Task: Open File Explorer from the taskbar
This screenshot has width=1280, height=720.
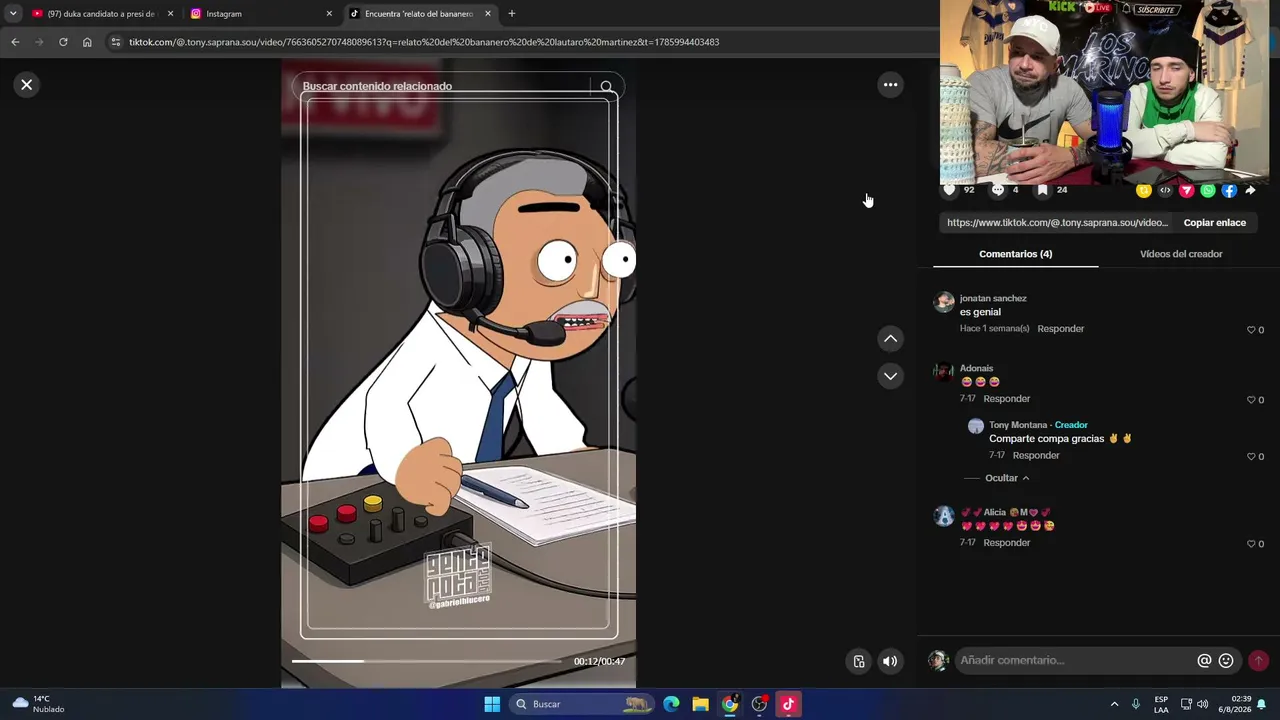Action: [700, 704]
